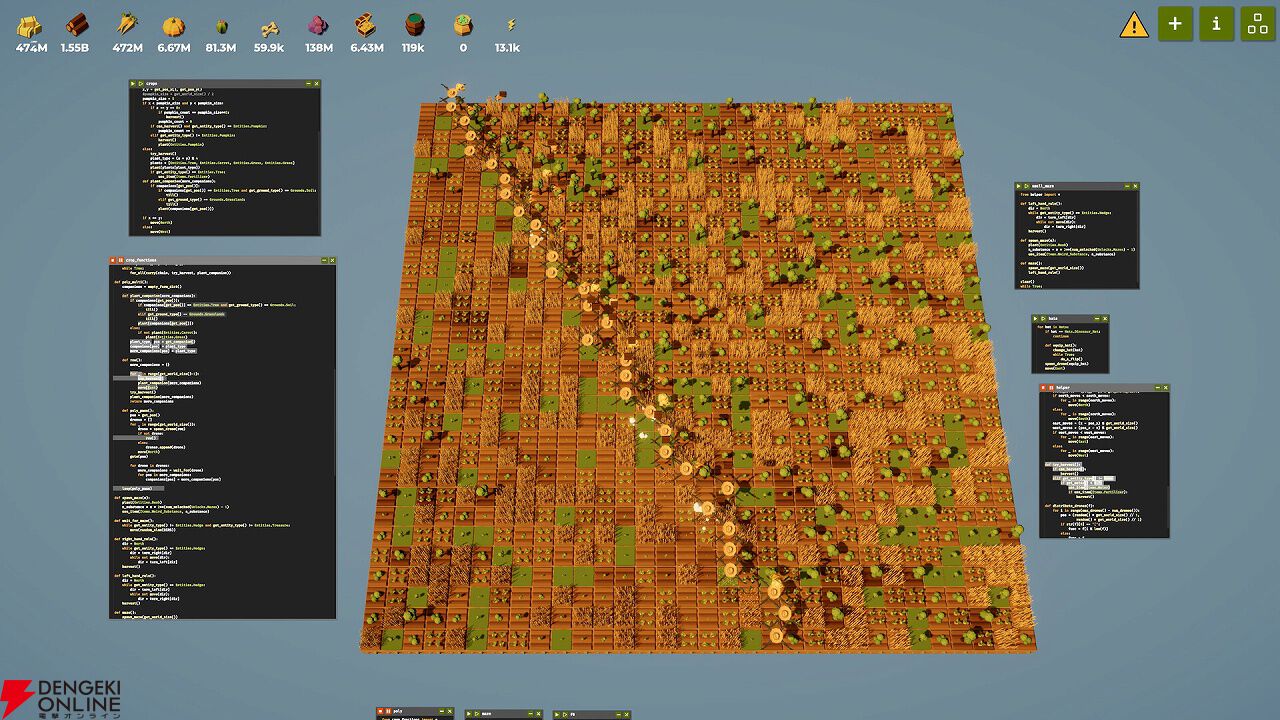Run the crops script with its play button

tap(133, 85)
